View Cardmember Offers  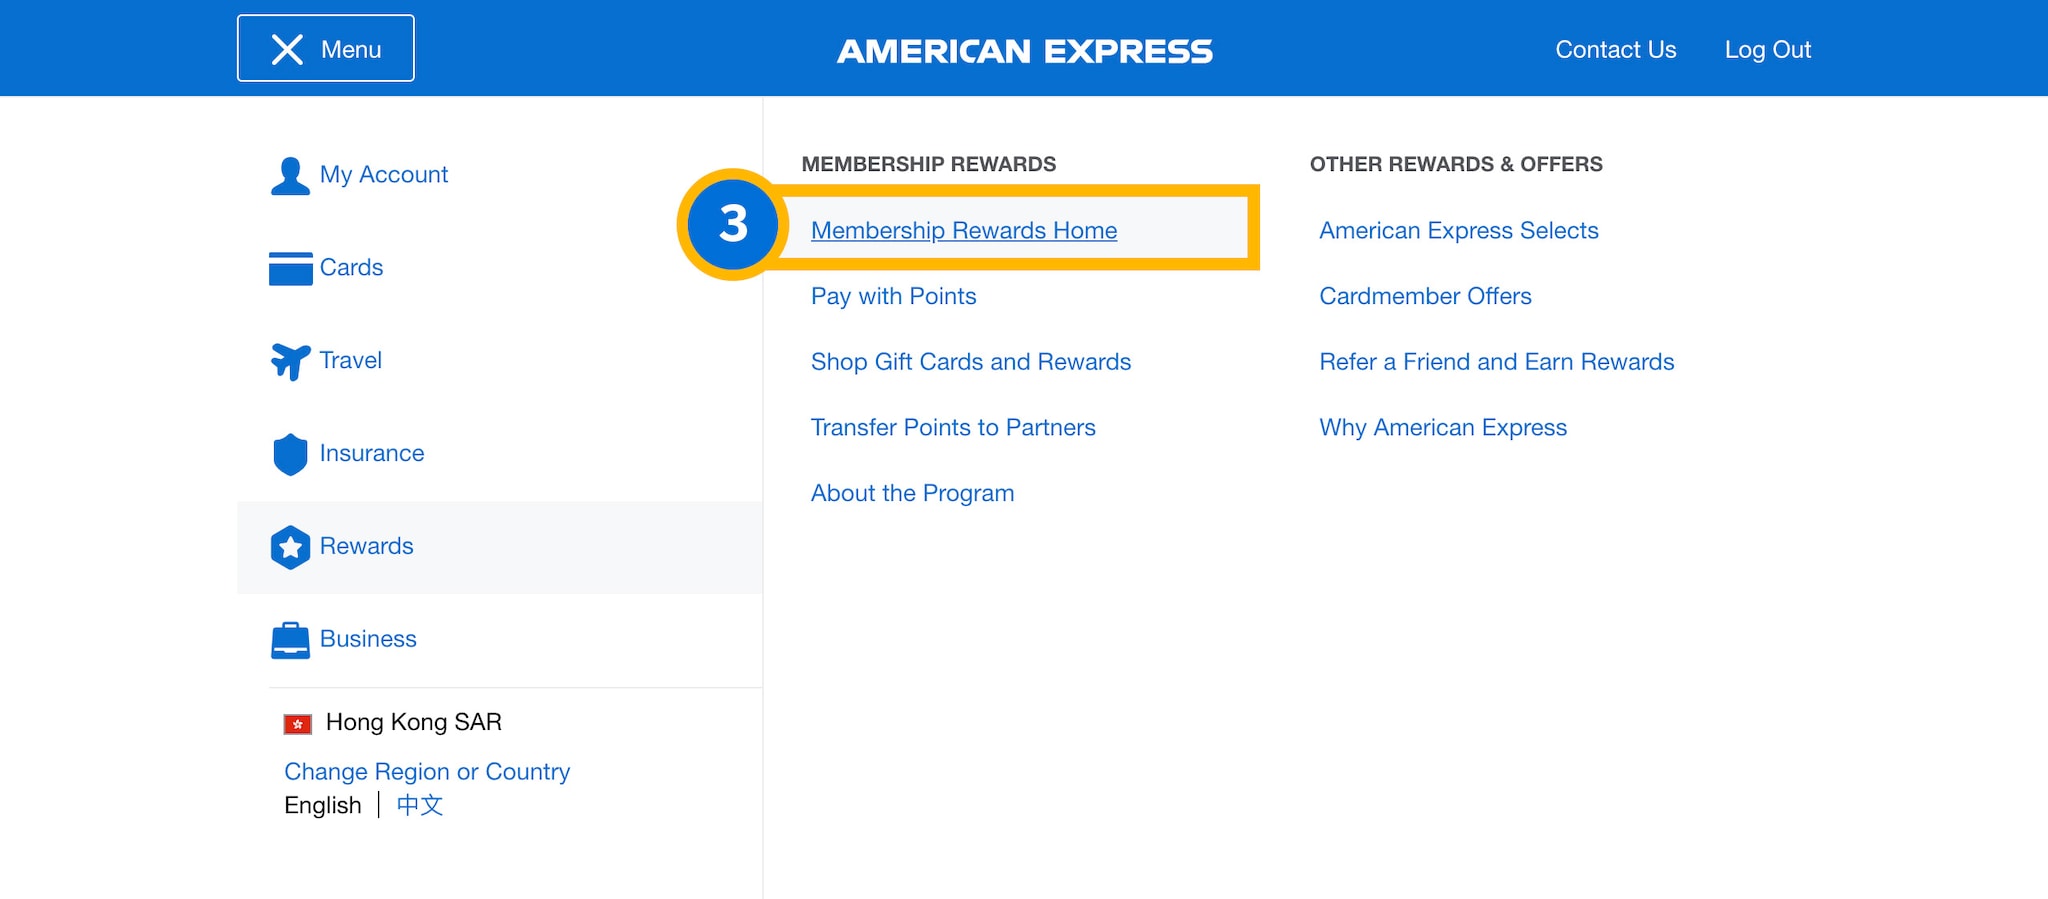click(x=1425, y=297)
